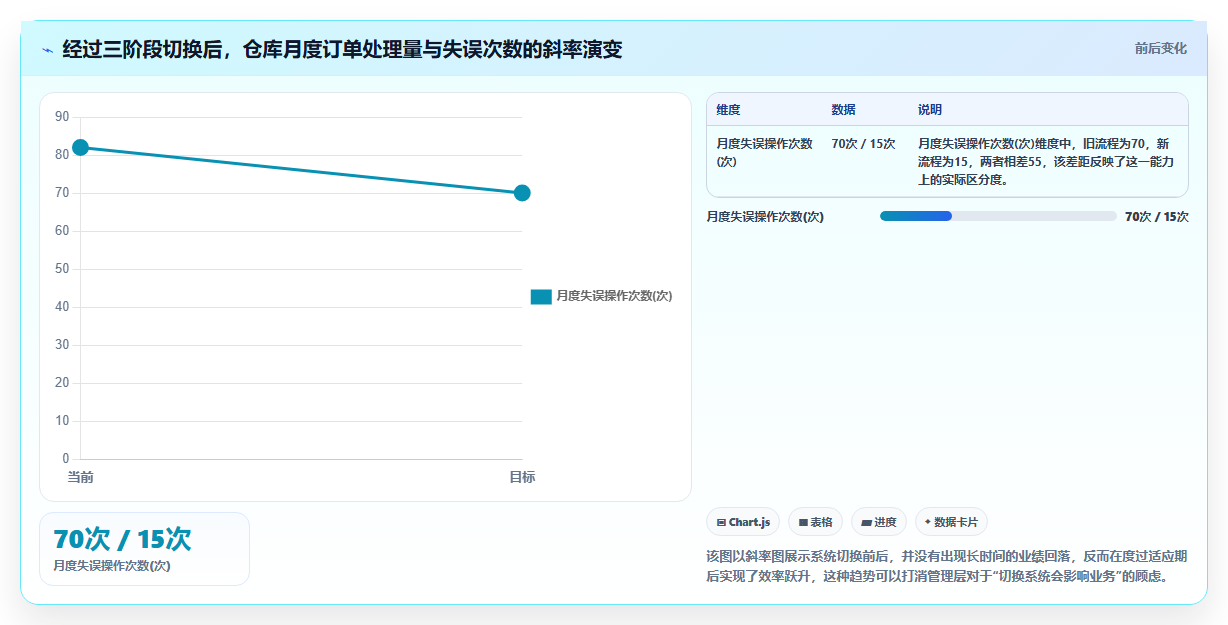Click the lightning icon beside the title
The height and width of the screenshot is (625, 1228).
pyautogui.click(x=47, y=49)
